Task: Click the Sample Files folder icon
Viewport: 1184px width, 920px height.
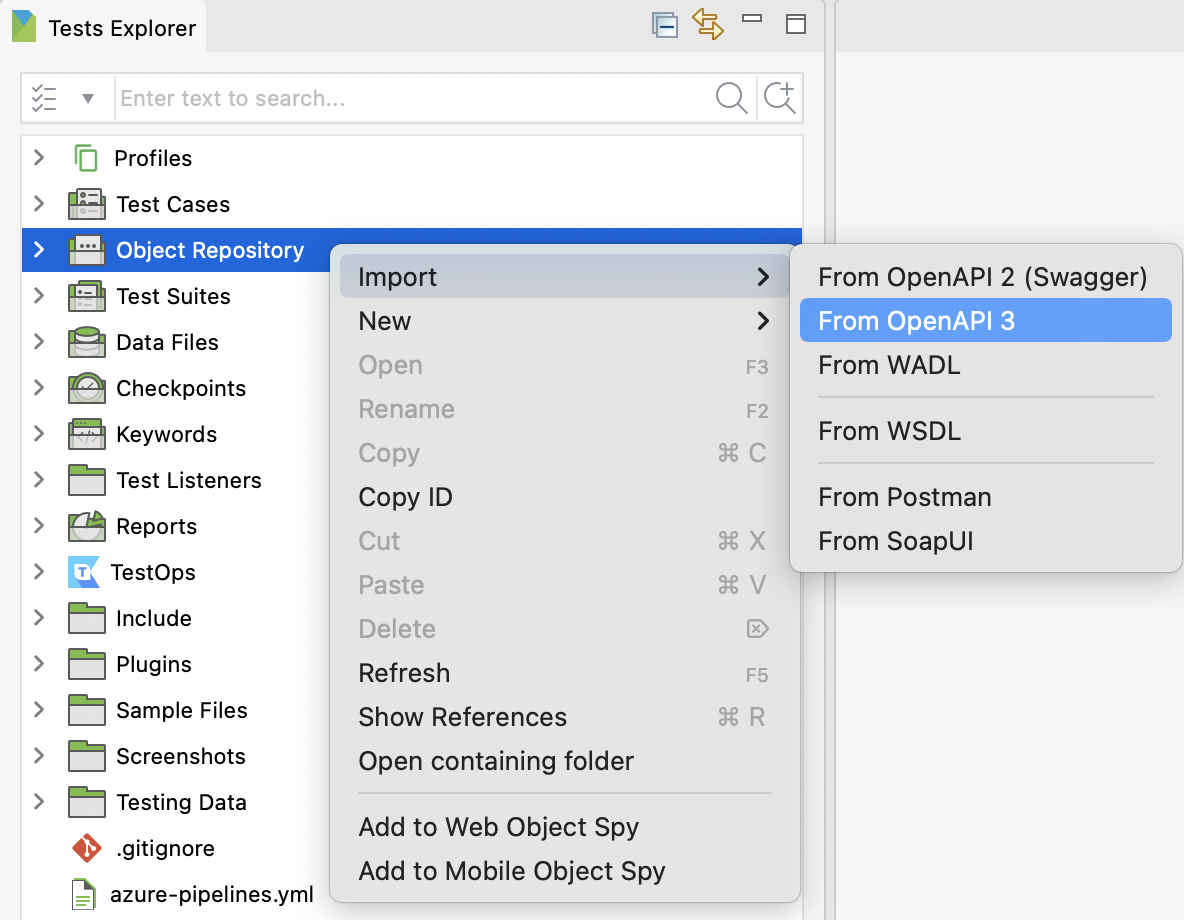Action: [x=87, y=710]
